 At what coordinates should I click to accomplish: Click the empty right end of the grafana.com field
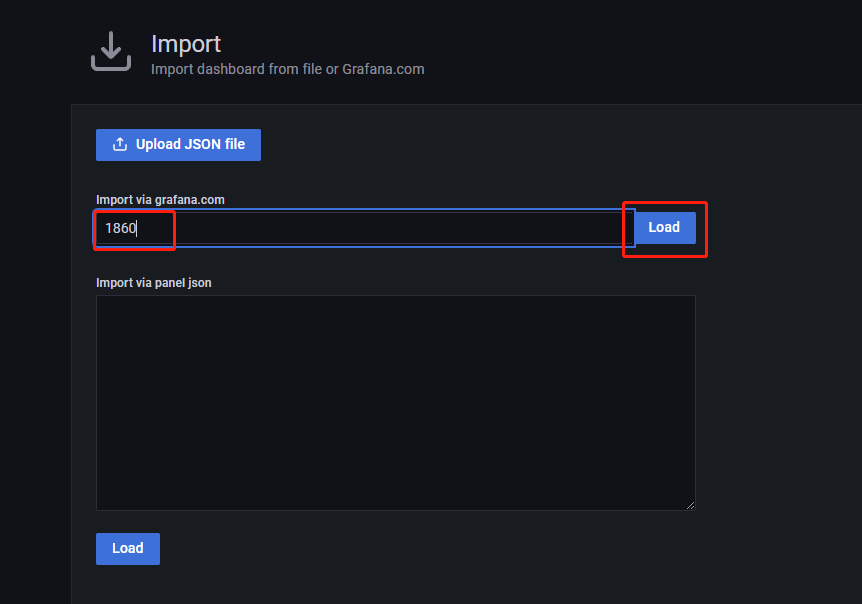coord(560,228)
